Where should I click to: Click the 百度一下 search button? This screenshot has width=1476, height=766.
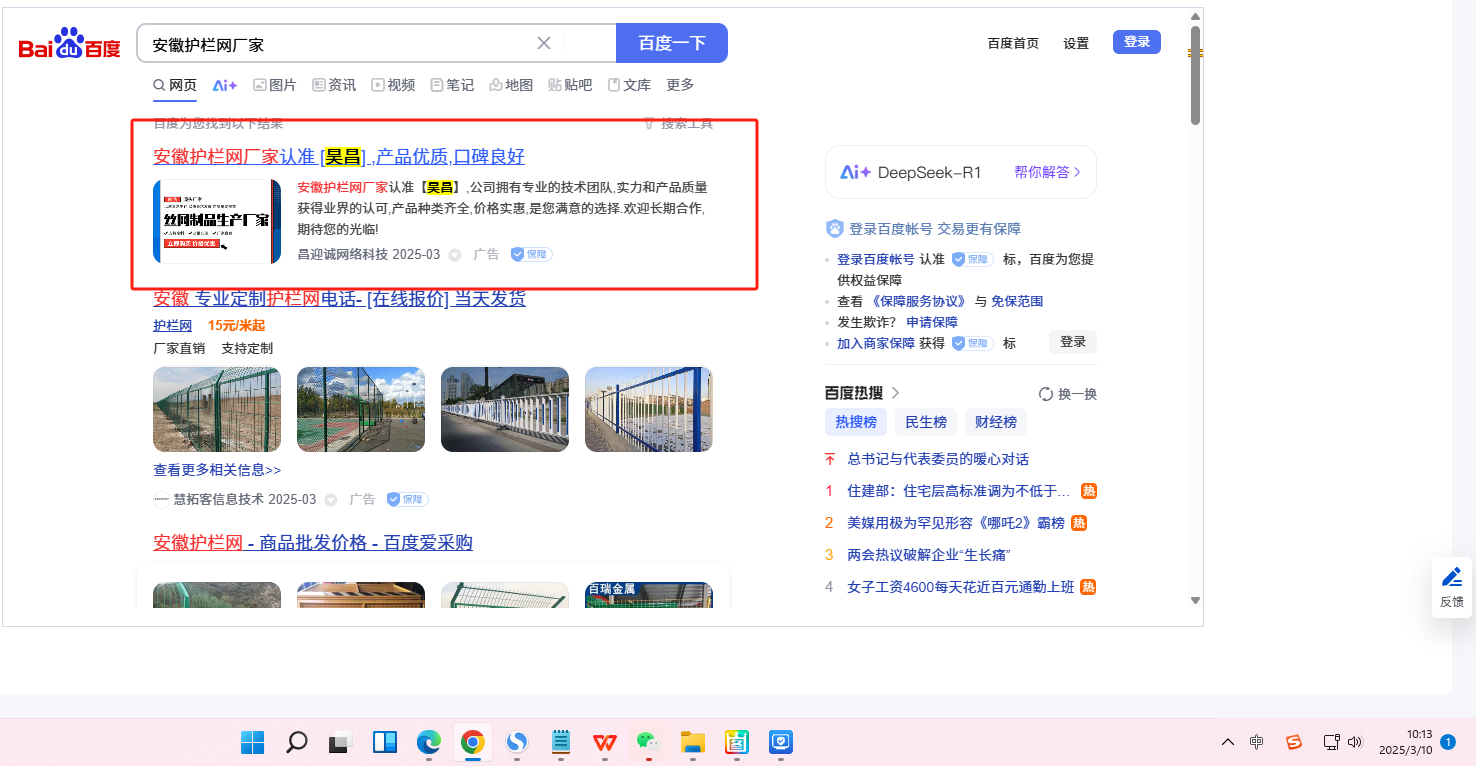click(x=672, y=43)
